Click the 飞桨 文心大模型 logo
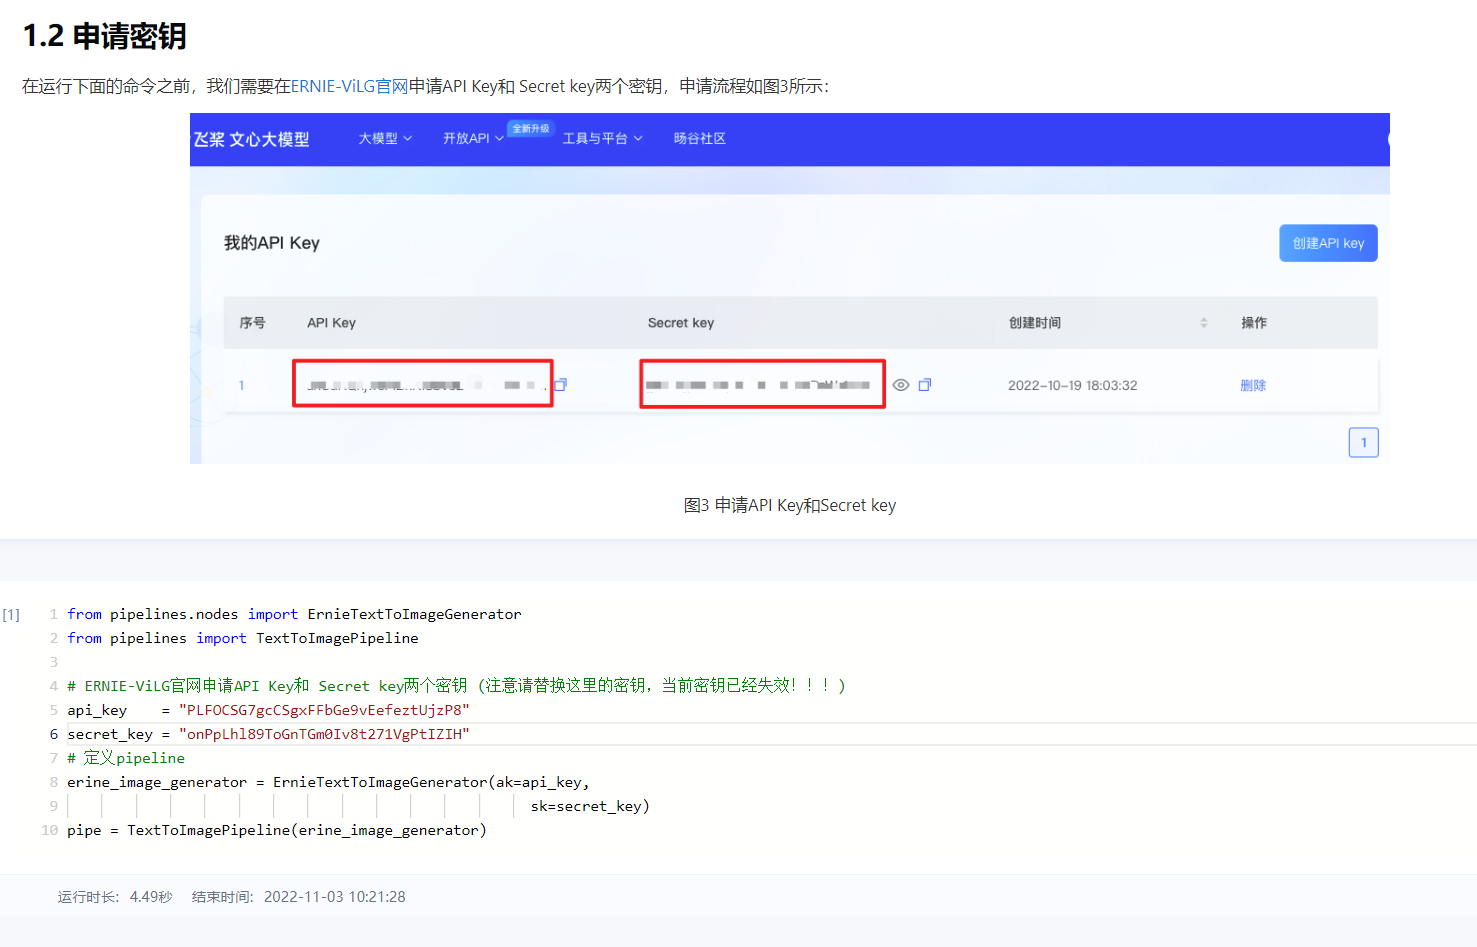 coord(252,139)
